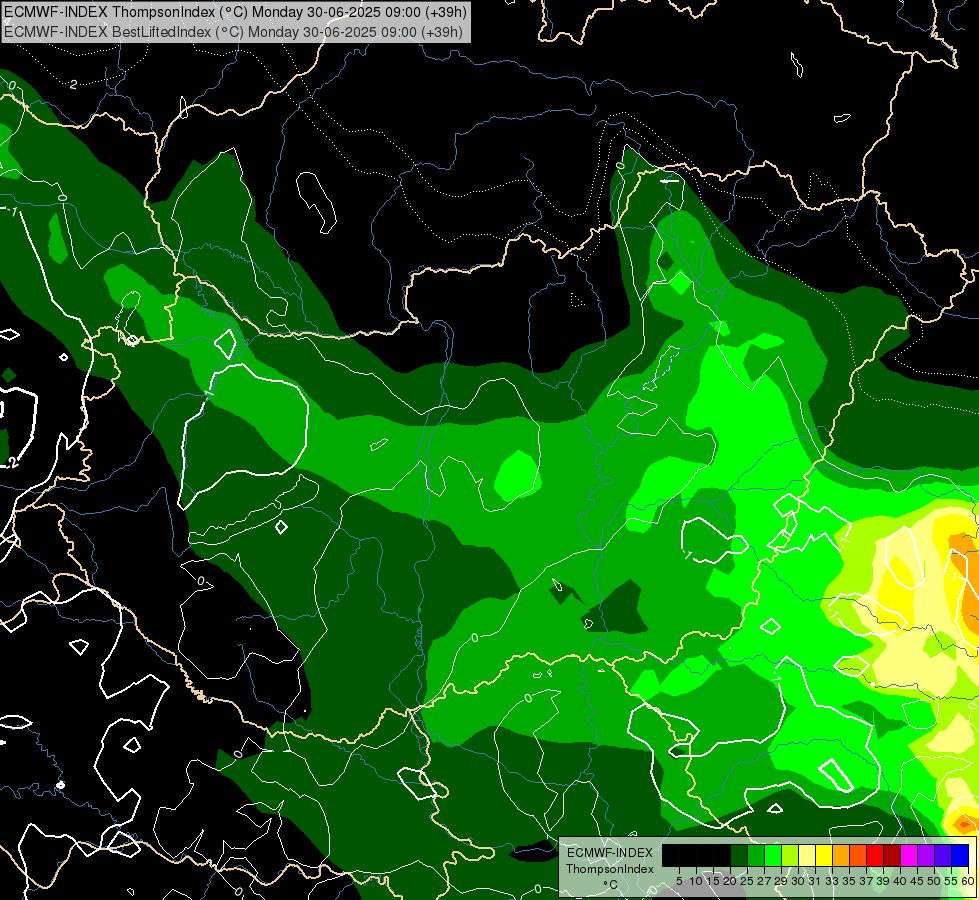This screenshot has height=900, width=979.
Task: Click the legend tick value 25
Action: tap(747, 881)
